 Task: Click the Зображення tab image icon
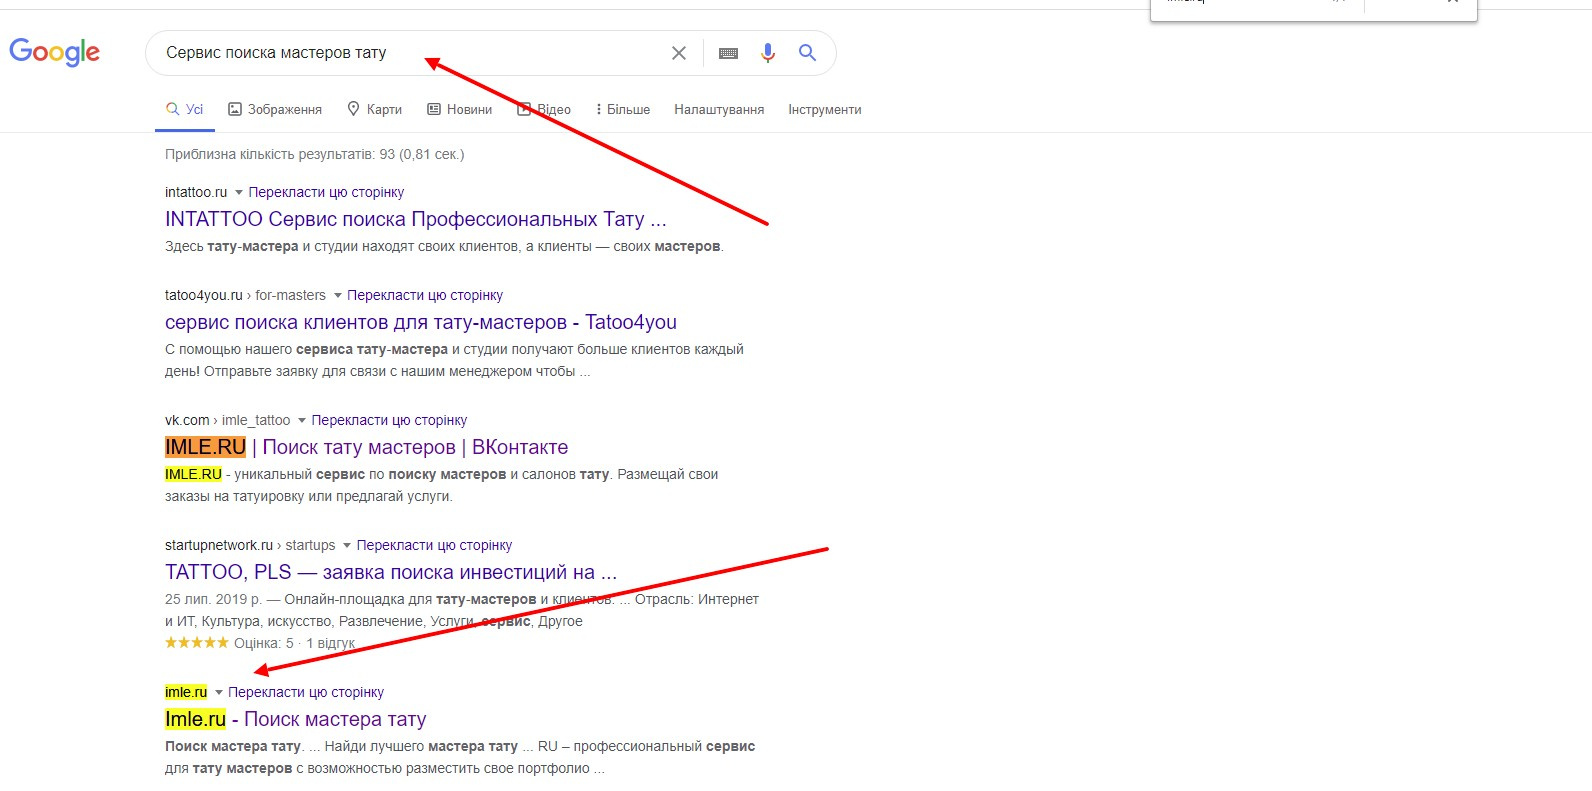coord(235,109)
